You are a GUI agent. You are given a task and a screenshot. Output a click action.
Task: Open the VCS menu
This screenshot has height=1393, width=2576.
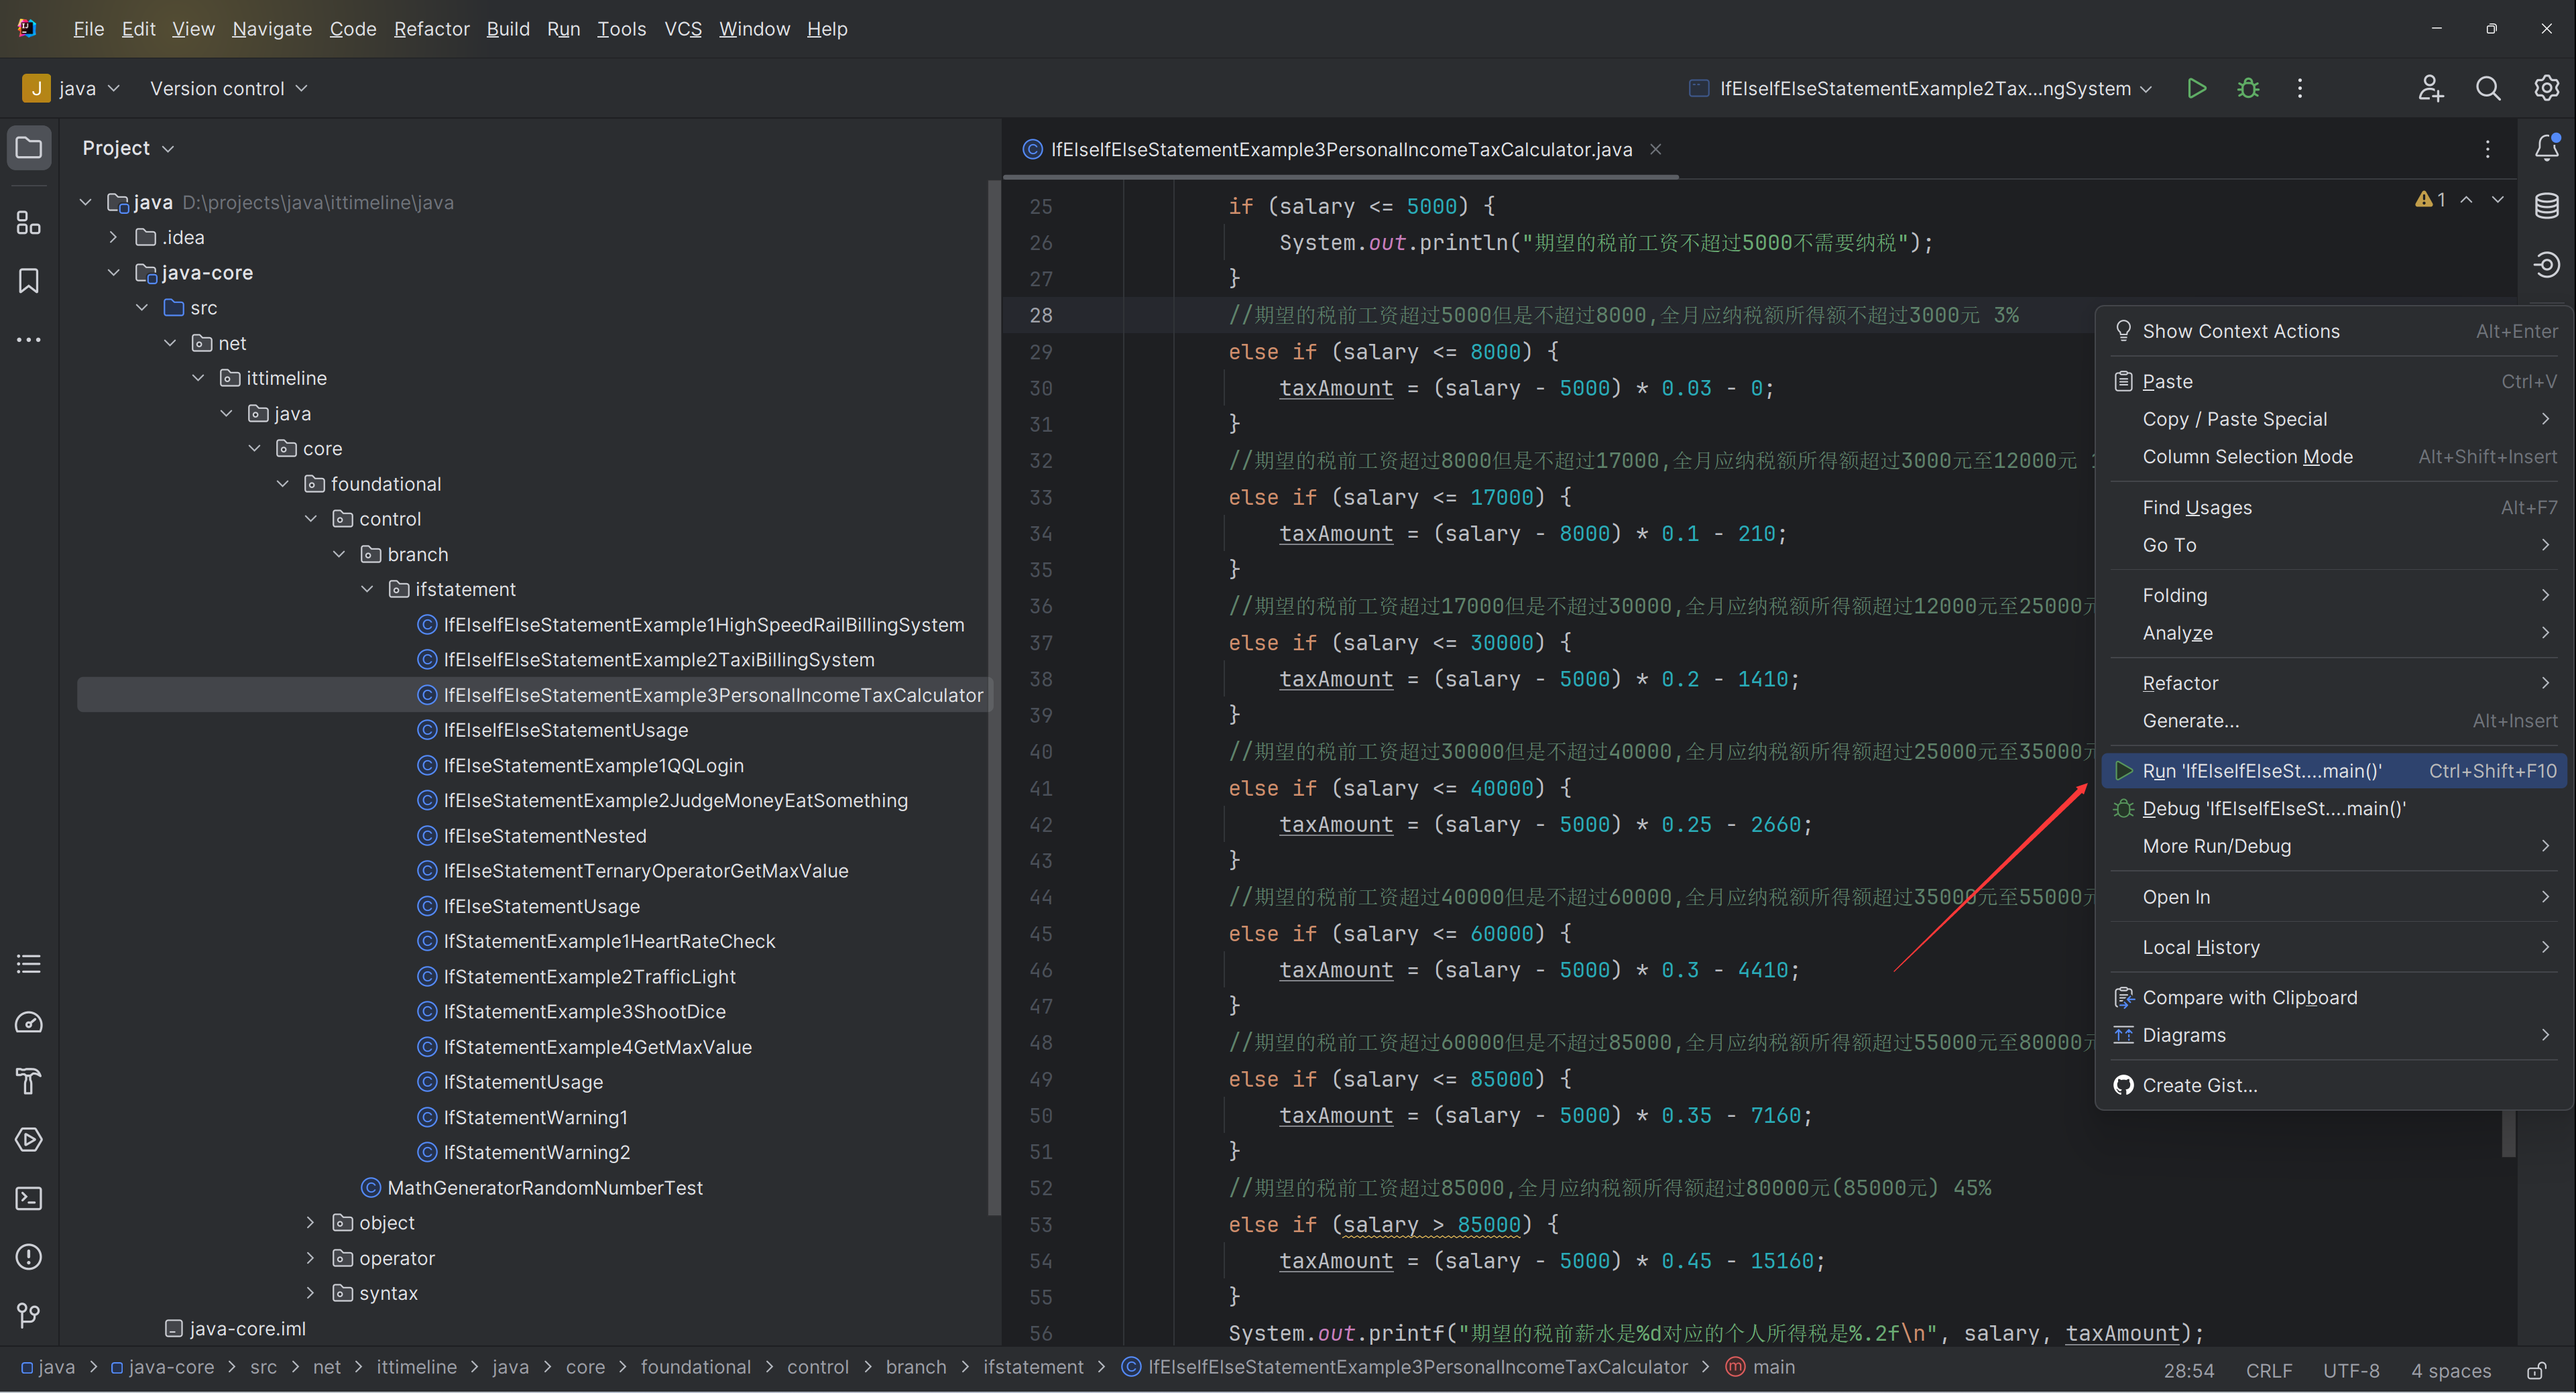coord(683,29)
